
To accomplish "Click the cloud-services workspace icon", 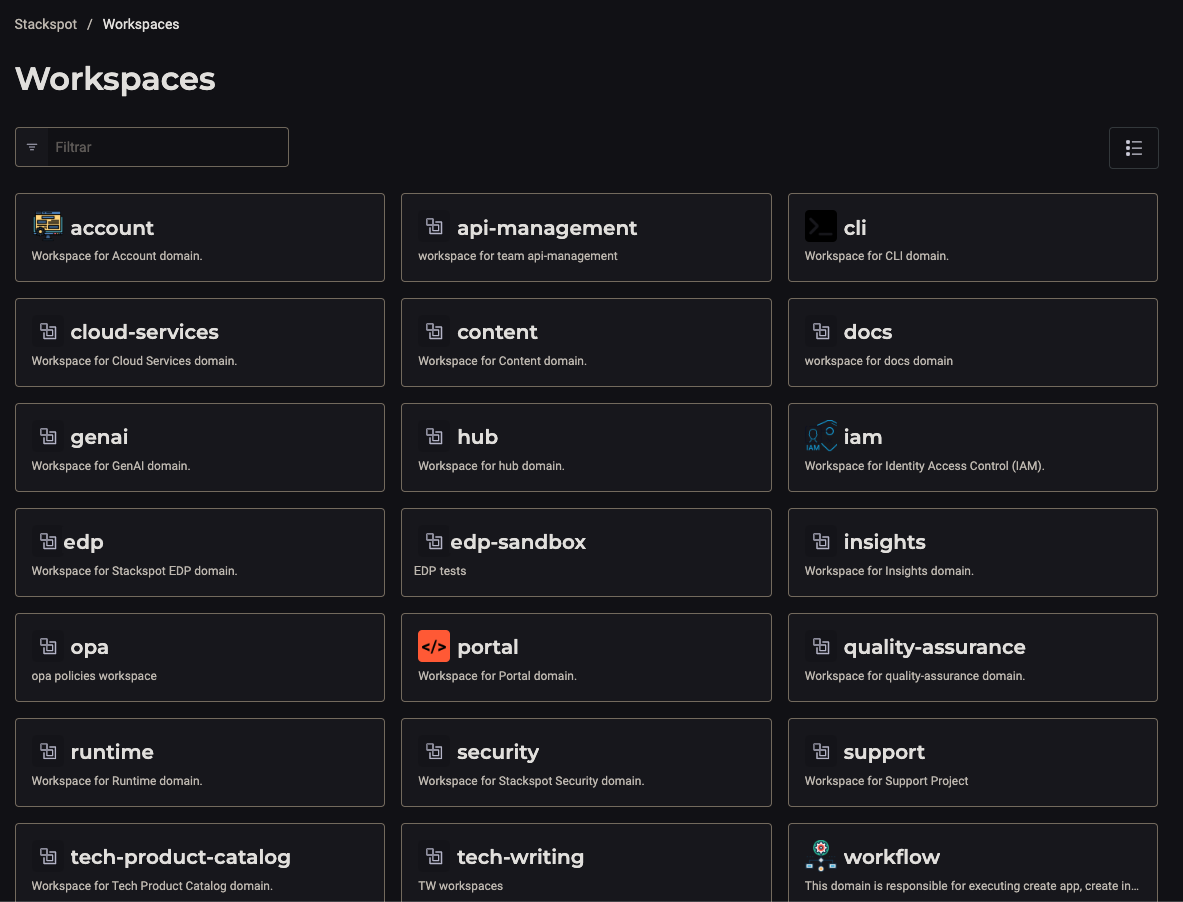I will 48,330.
